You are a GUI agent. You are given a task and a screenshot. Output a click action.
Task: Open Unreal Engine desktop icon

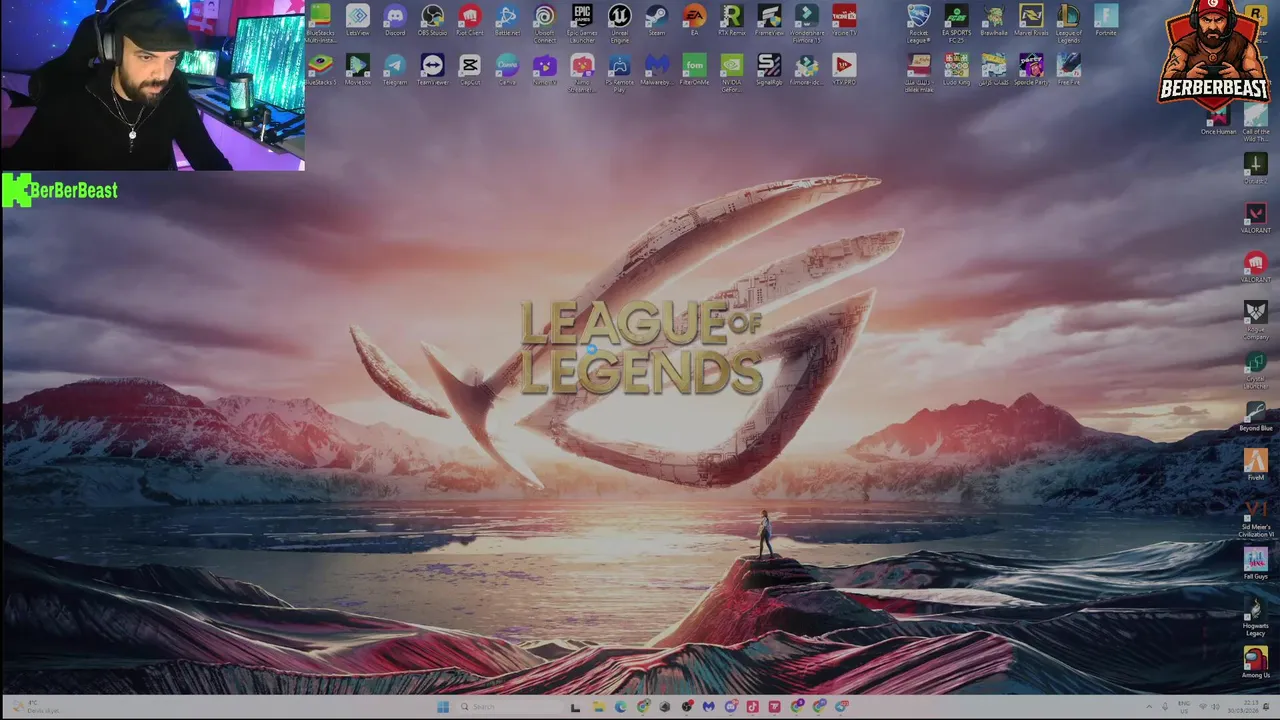click(620, 22)
